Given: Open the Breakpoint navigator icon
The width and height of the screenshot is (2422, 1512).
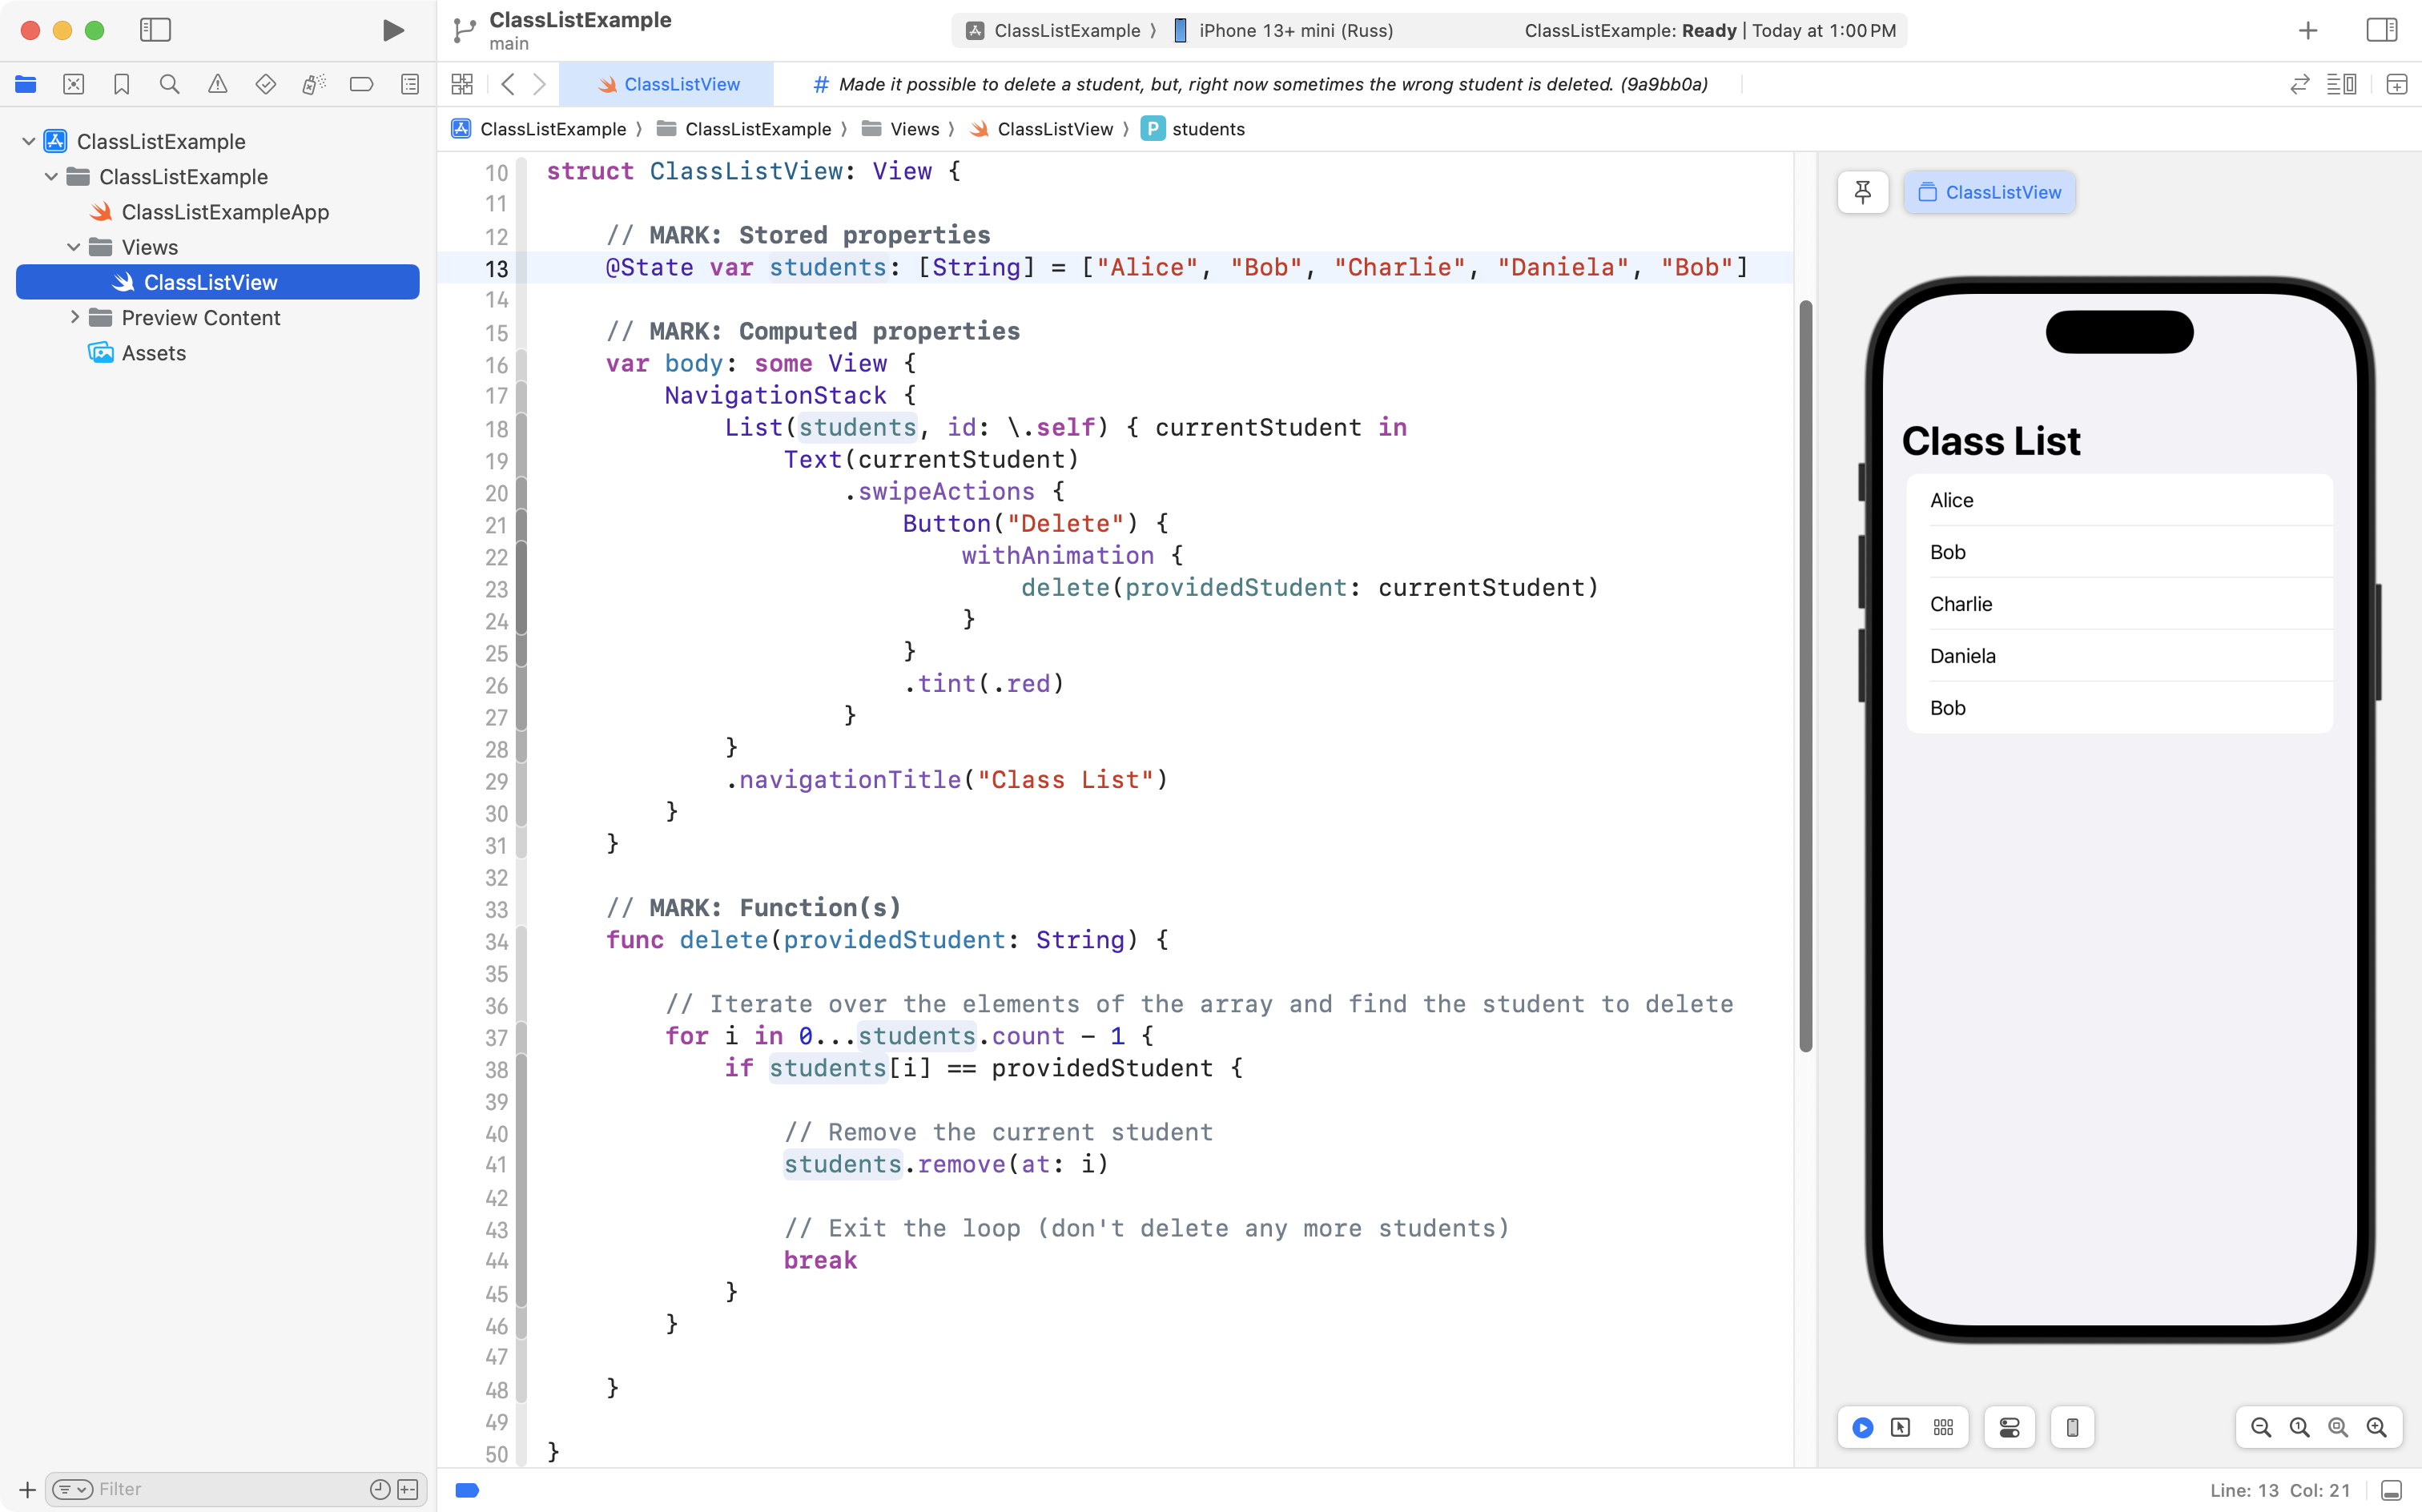Looking at the screenshot, I should [361, 84].
